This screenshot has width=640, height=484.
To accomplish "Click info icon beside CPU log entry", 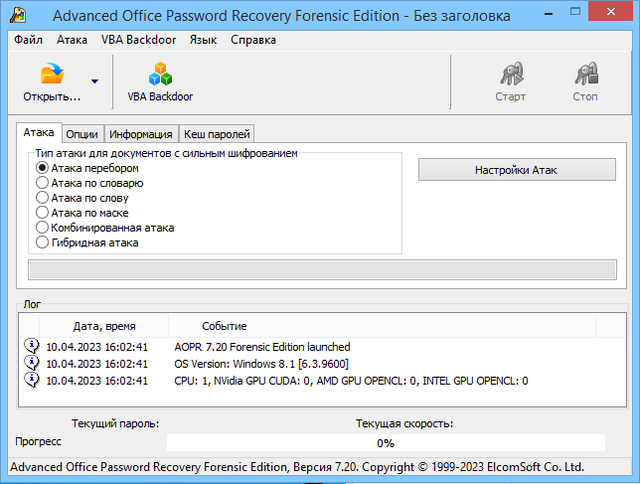I will (x=31, y=380).
